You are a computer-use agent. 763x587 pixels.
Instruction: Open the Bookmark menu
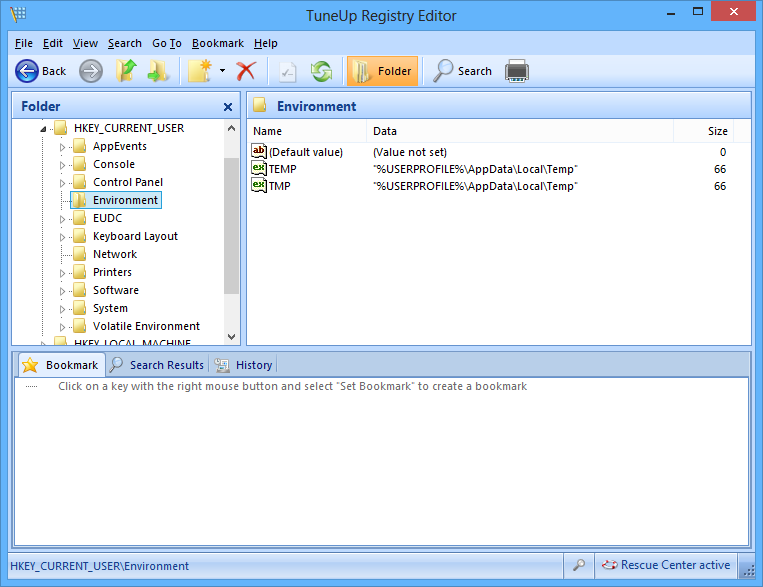point(218,43)
